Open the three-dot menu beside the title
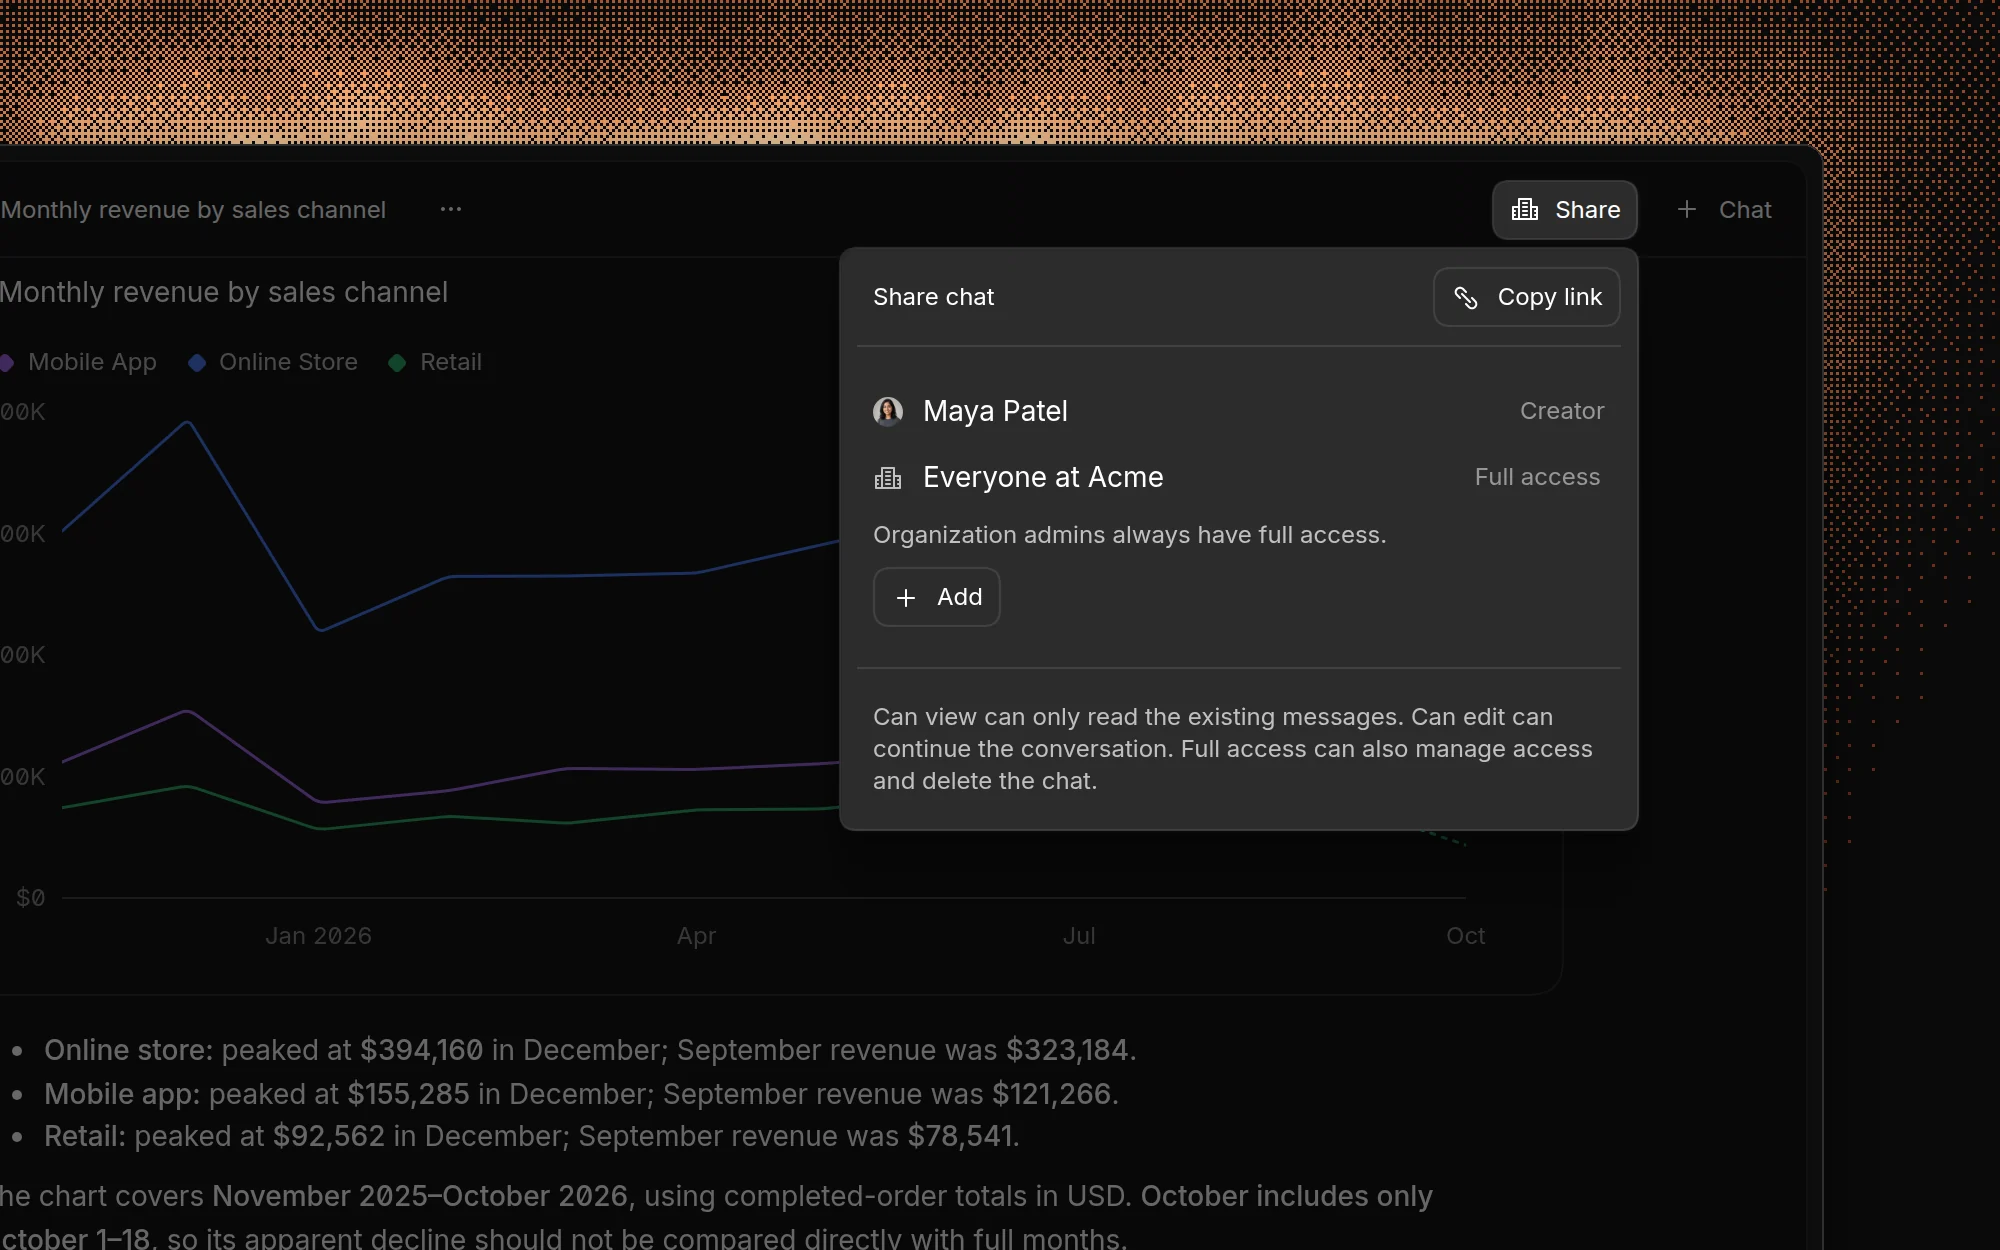The image size is (2000, 1250). [451, 209]
